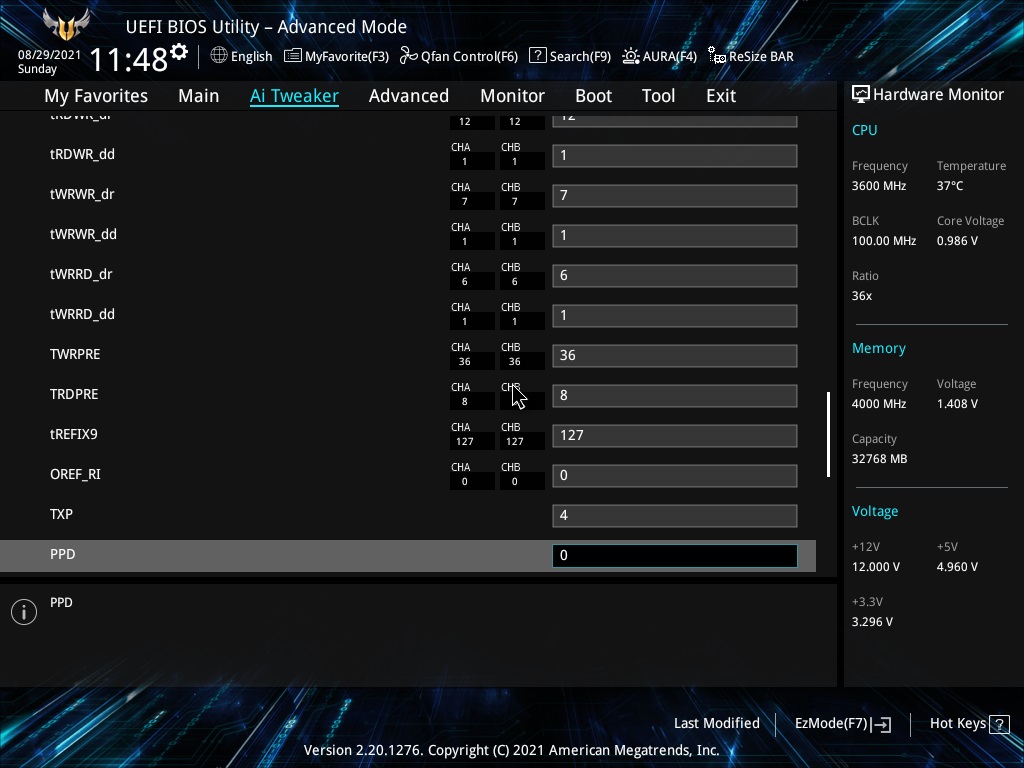Go to the Monitor tab
1024x768 pixels.
[x=513, y=96]
